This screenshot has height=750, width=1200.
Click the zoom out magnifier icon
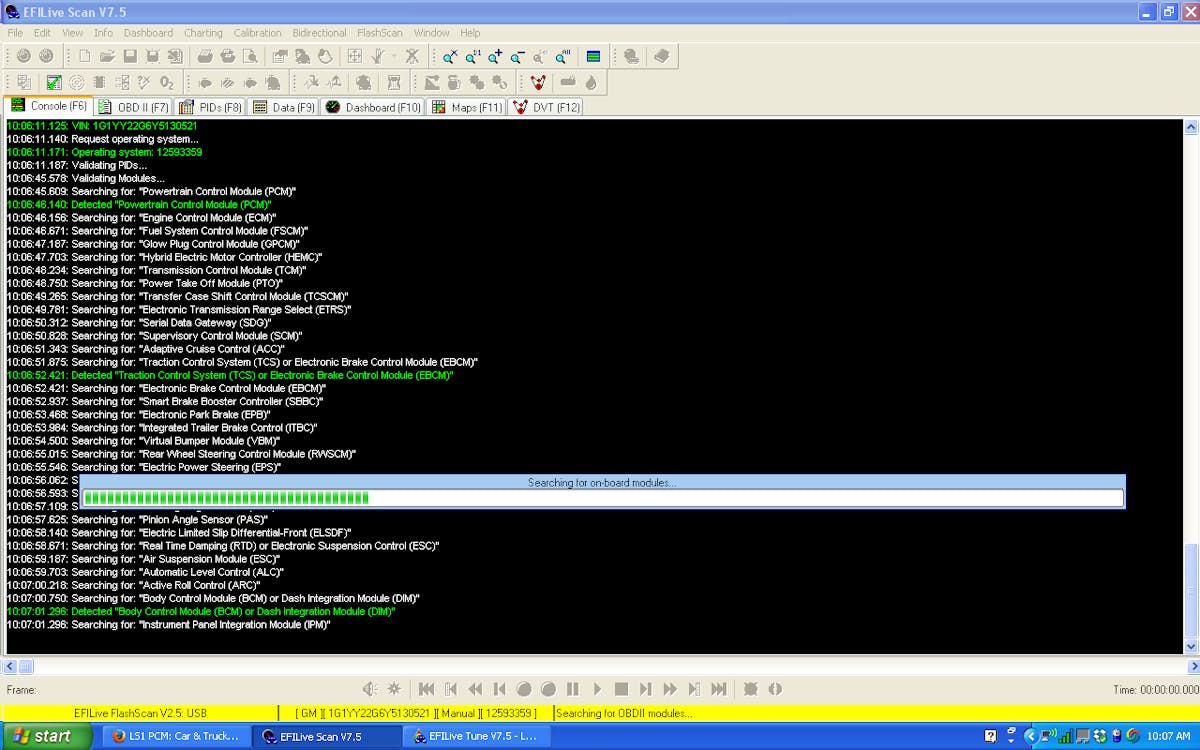tap(518, 57)
